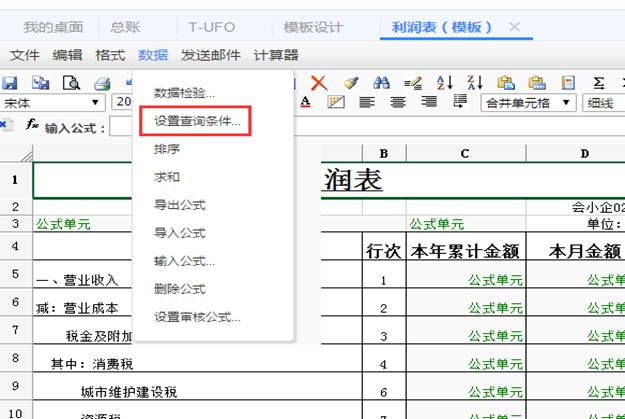The image size is (625, 419).
Task: Expand the 合并单元格 dropdown
Action: tap(567, 102)
